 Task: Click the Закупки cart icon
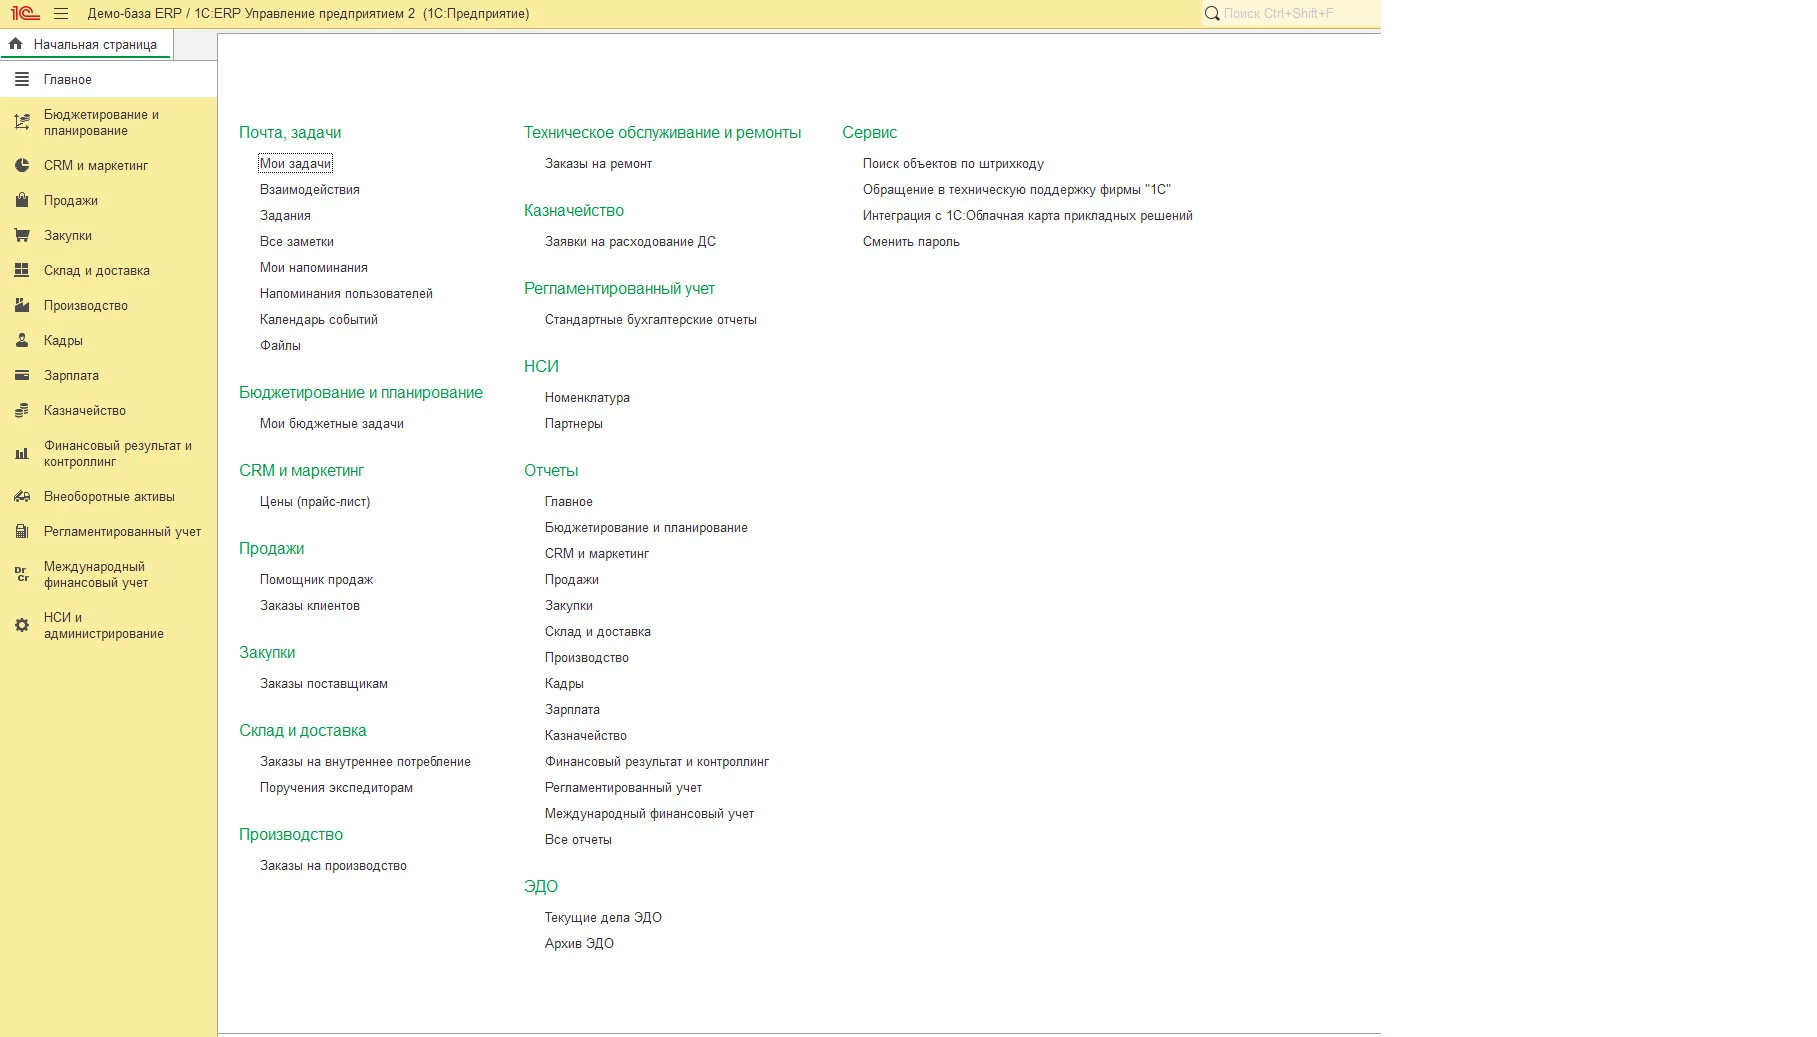22,235
